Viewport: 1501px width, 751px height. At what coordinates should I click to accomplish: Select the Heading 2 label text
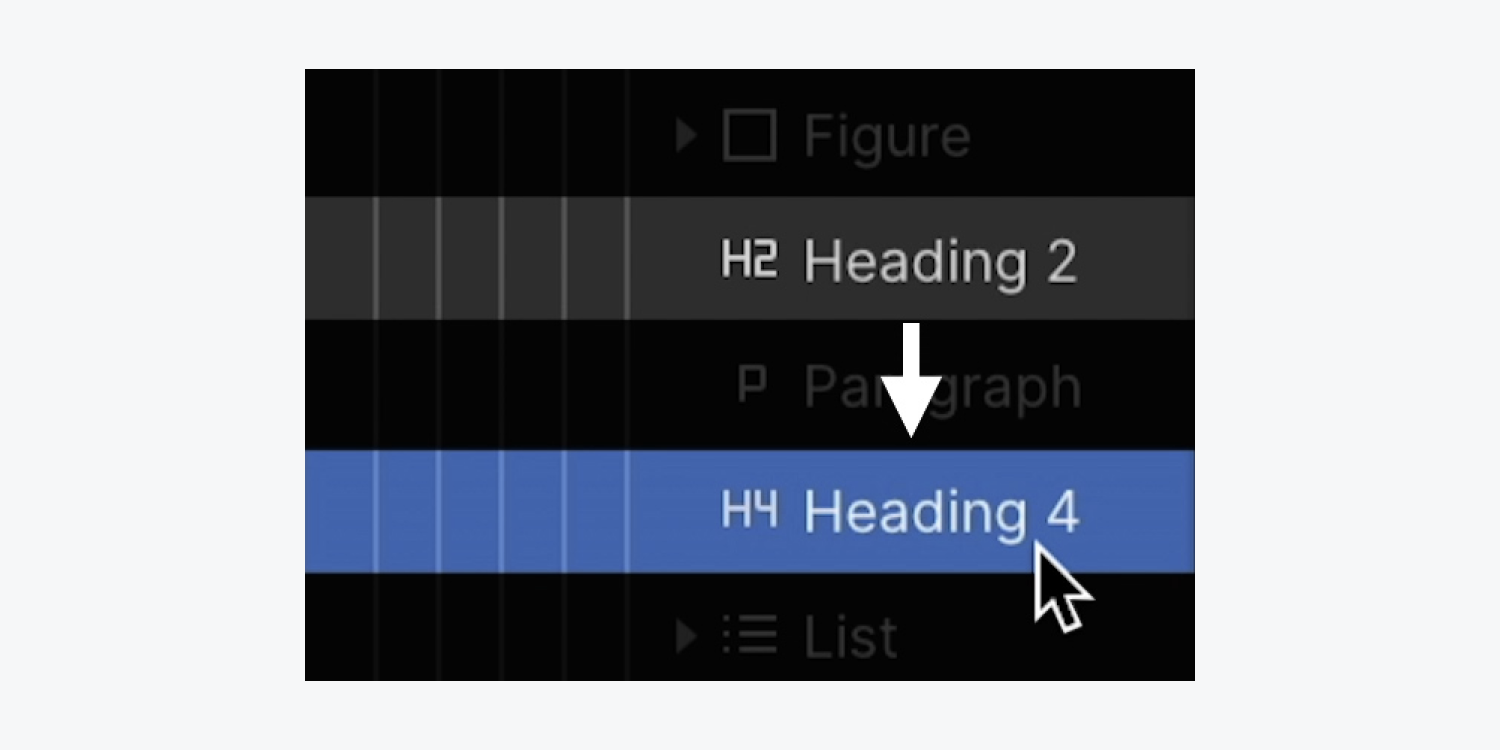pos(941,261)
